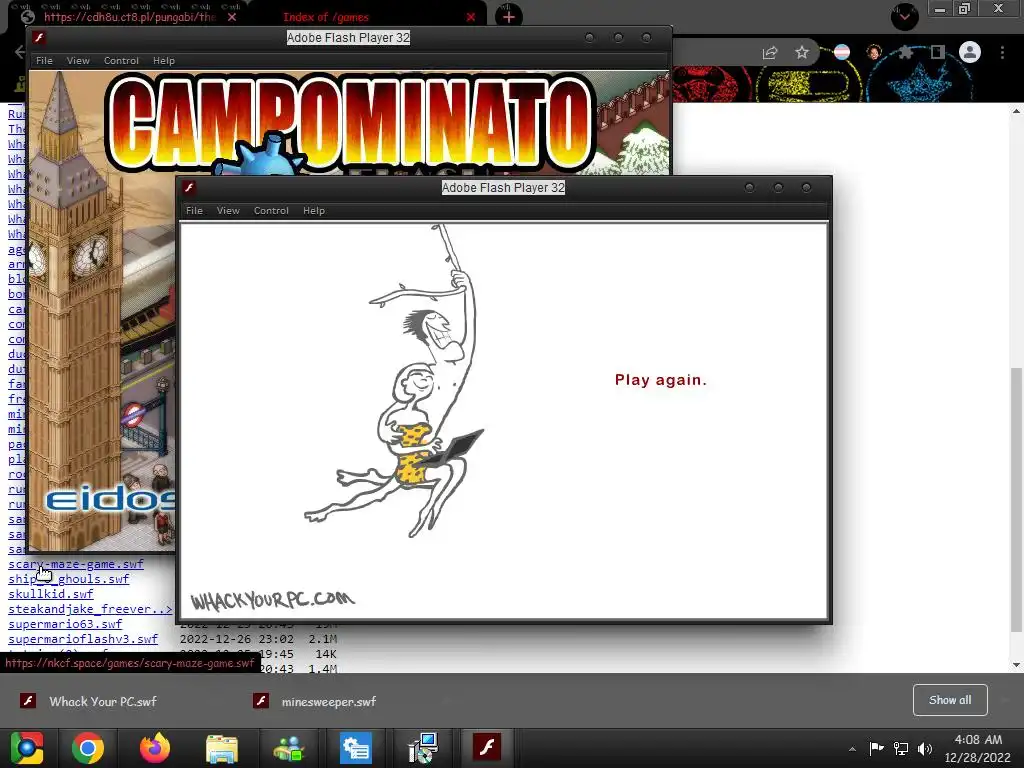Screen dimensions: 1024x768
Task: Close the cdh8u.ct8.pl tab
Action: 232,17
